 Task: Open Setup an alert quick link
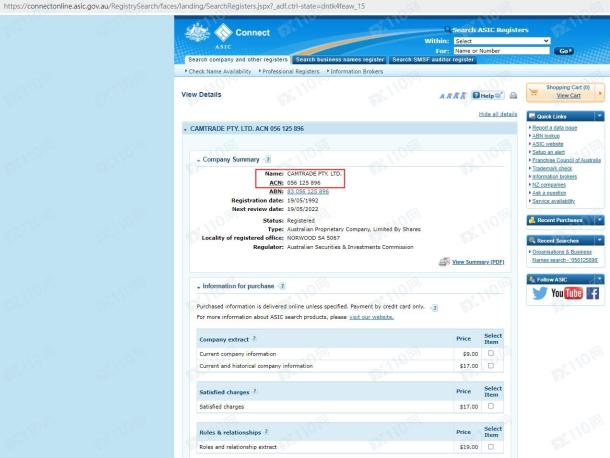[x=548, y=152]
